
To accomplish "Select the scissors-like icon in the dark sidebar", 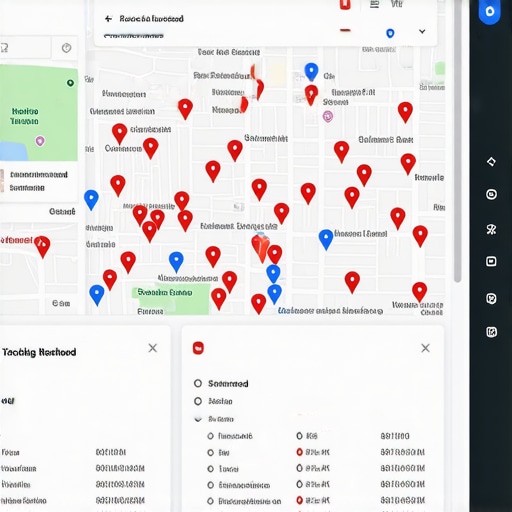I will 491,229.
